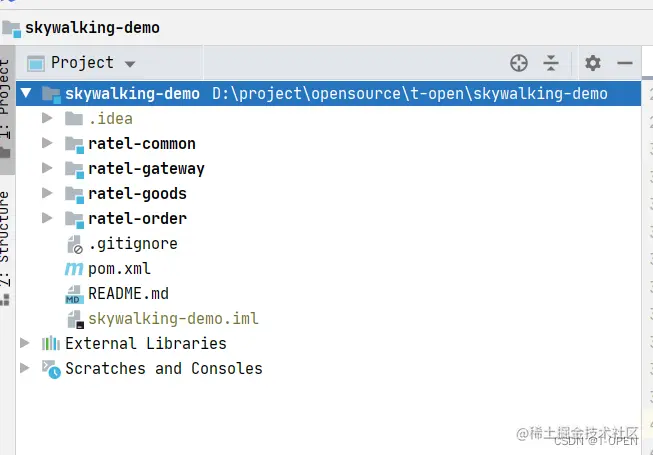Select the External Libraries node
This screenshot has width=653, height=455.
pos(146,343)
